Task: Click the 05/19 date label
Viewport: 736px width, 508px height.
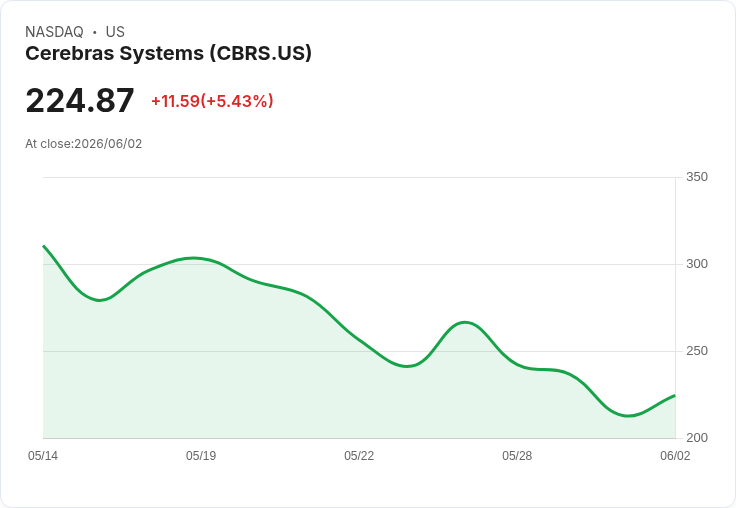Action: pyautogui.click(x=201, y=455)
